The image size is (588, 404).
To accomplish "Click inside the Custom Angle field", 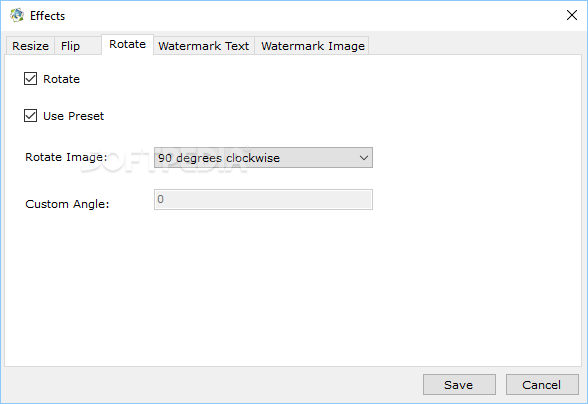I will pyautogui.click(x=263, y=199).
